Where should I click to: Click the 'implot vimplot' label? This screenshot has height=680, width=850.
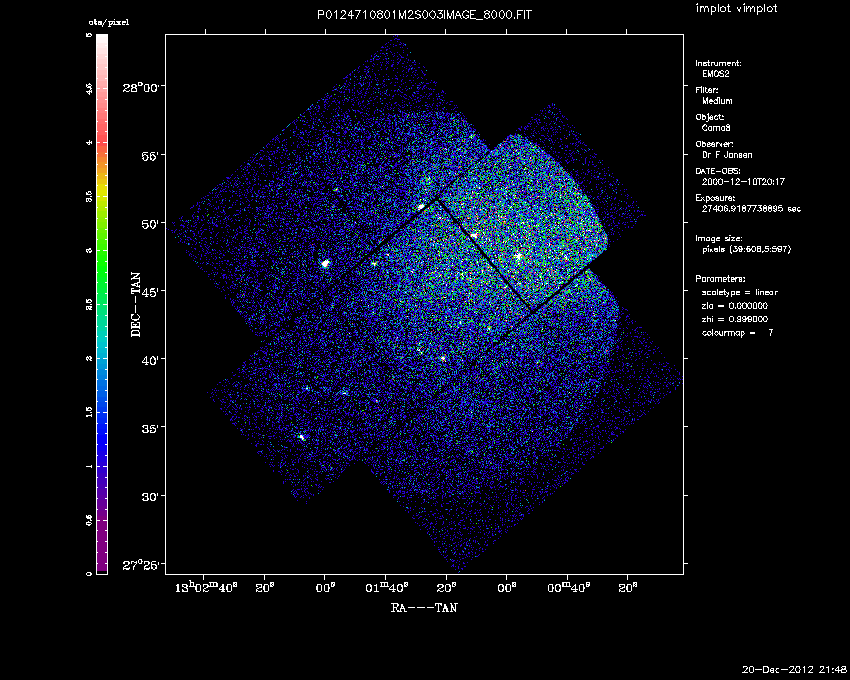tap(736, 9)
